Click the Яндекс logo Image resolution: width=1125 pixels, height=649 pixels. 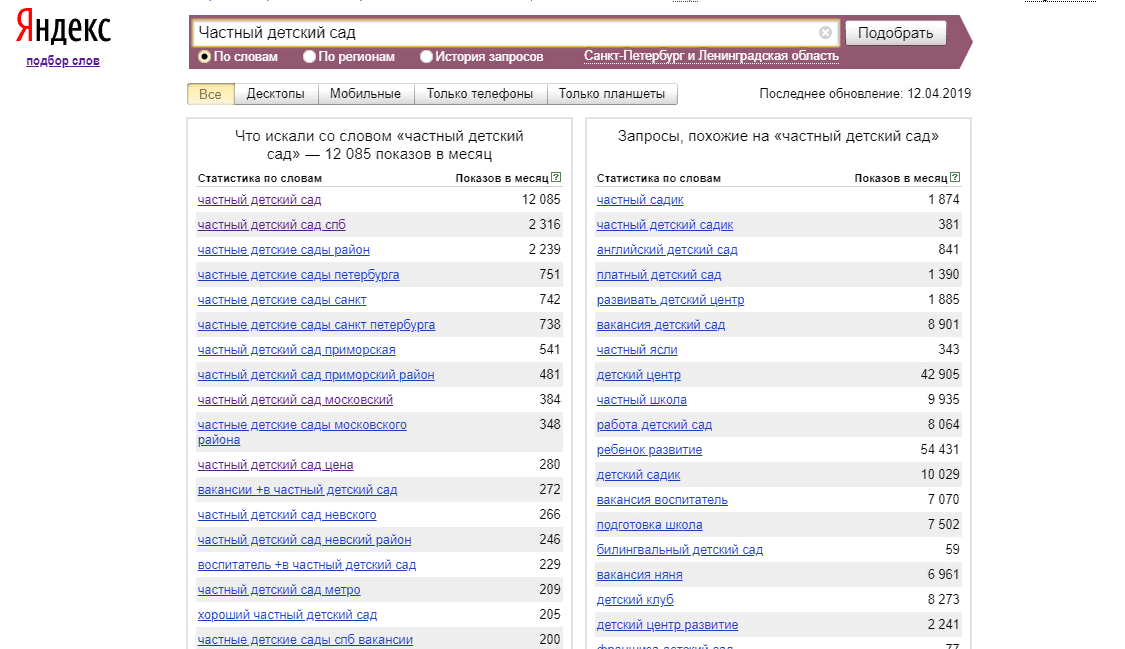click(x=63, y=28)
